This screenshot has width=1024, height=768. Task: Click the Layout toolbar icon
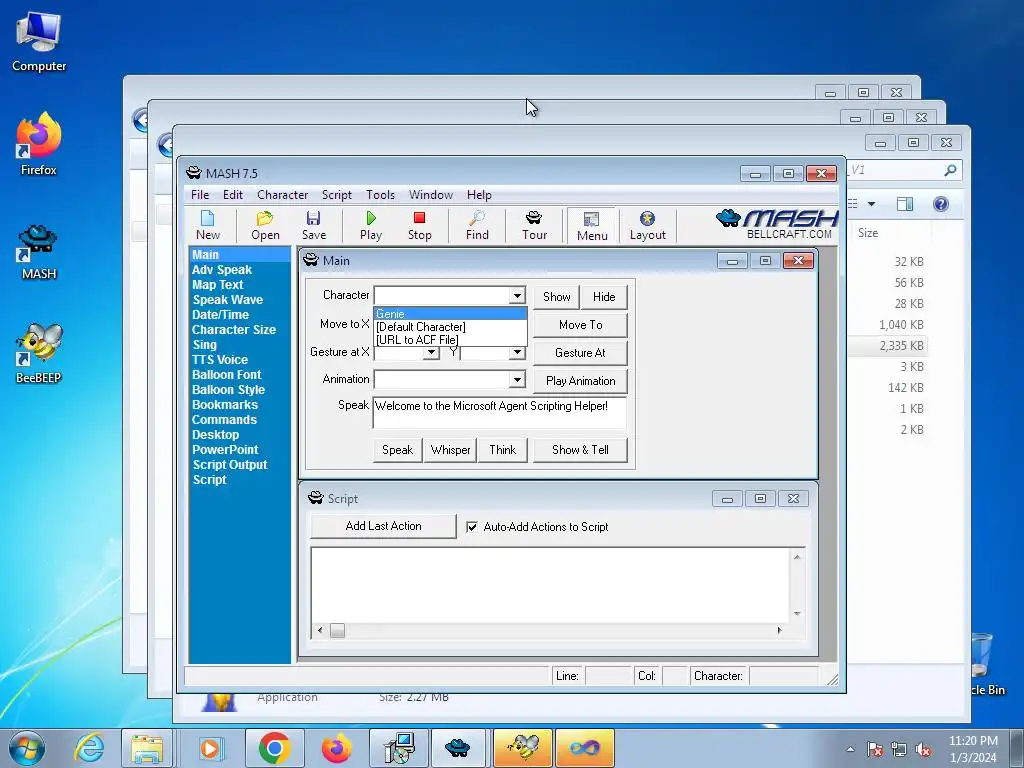click(x=647, y=226)
